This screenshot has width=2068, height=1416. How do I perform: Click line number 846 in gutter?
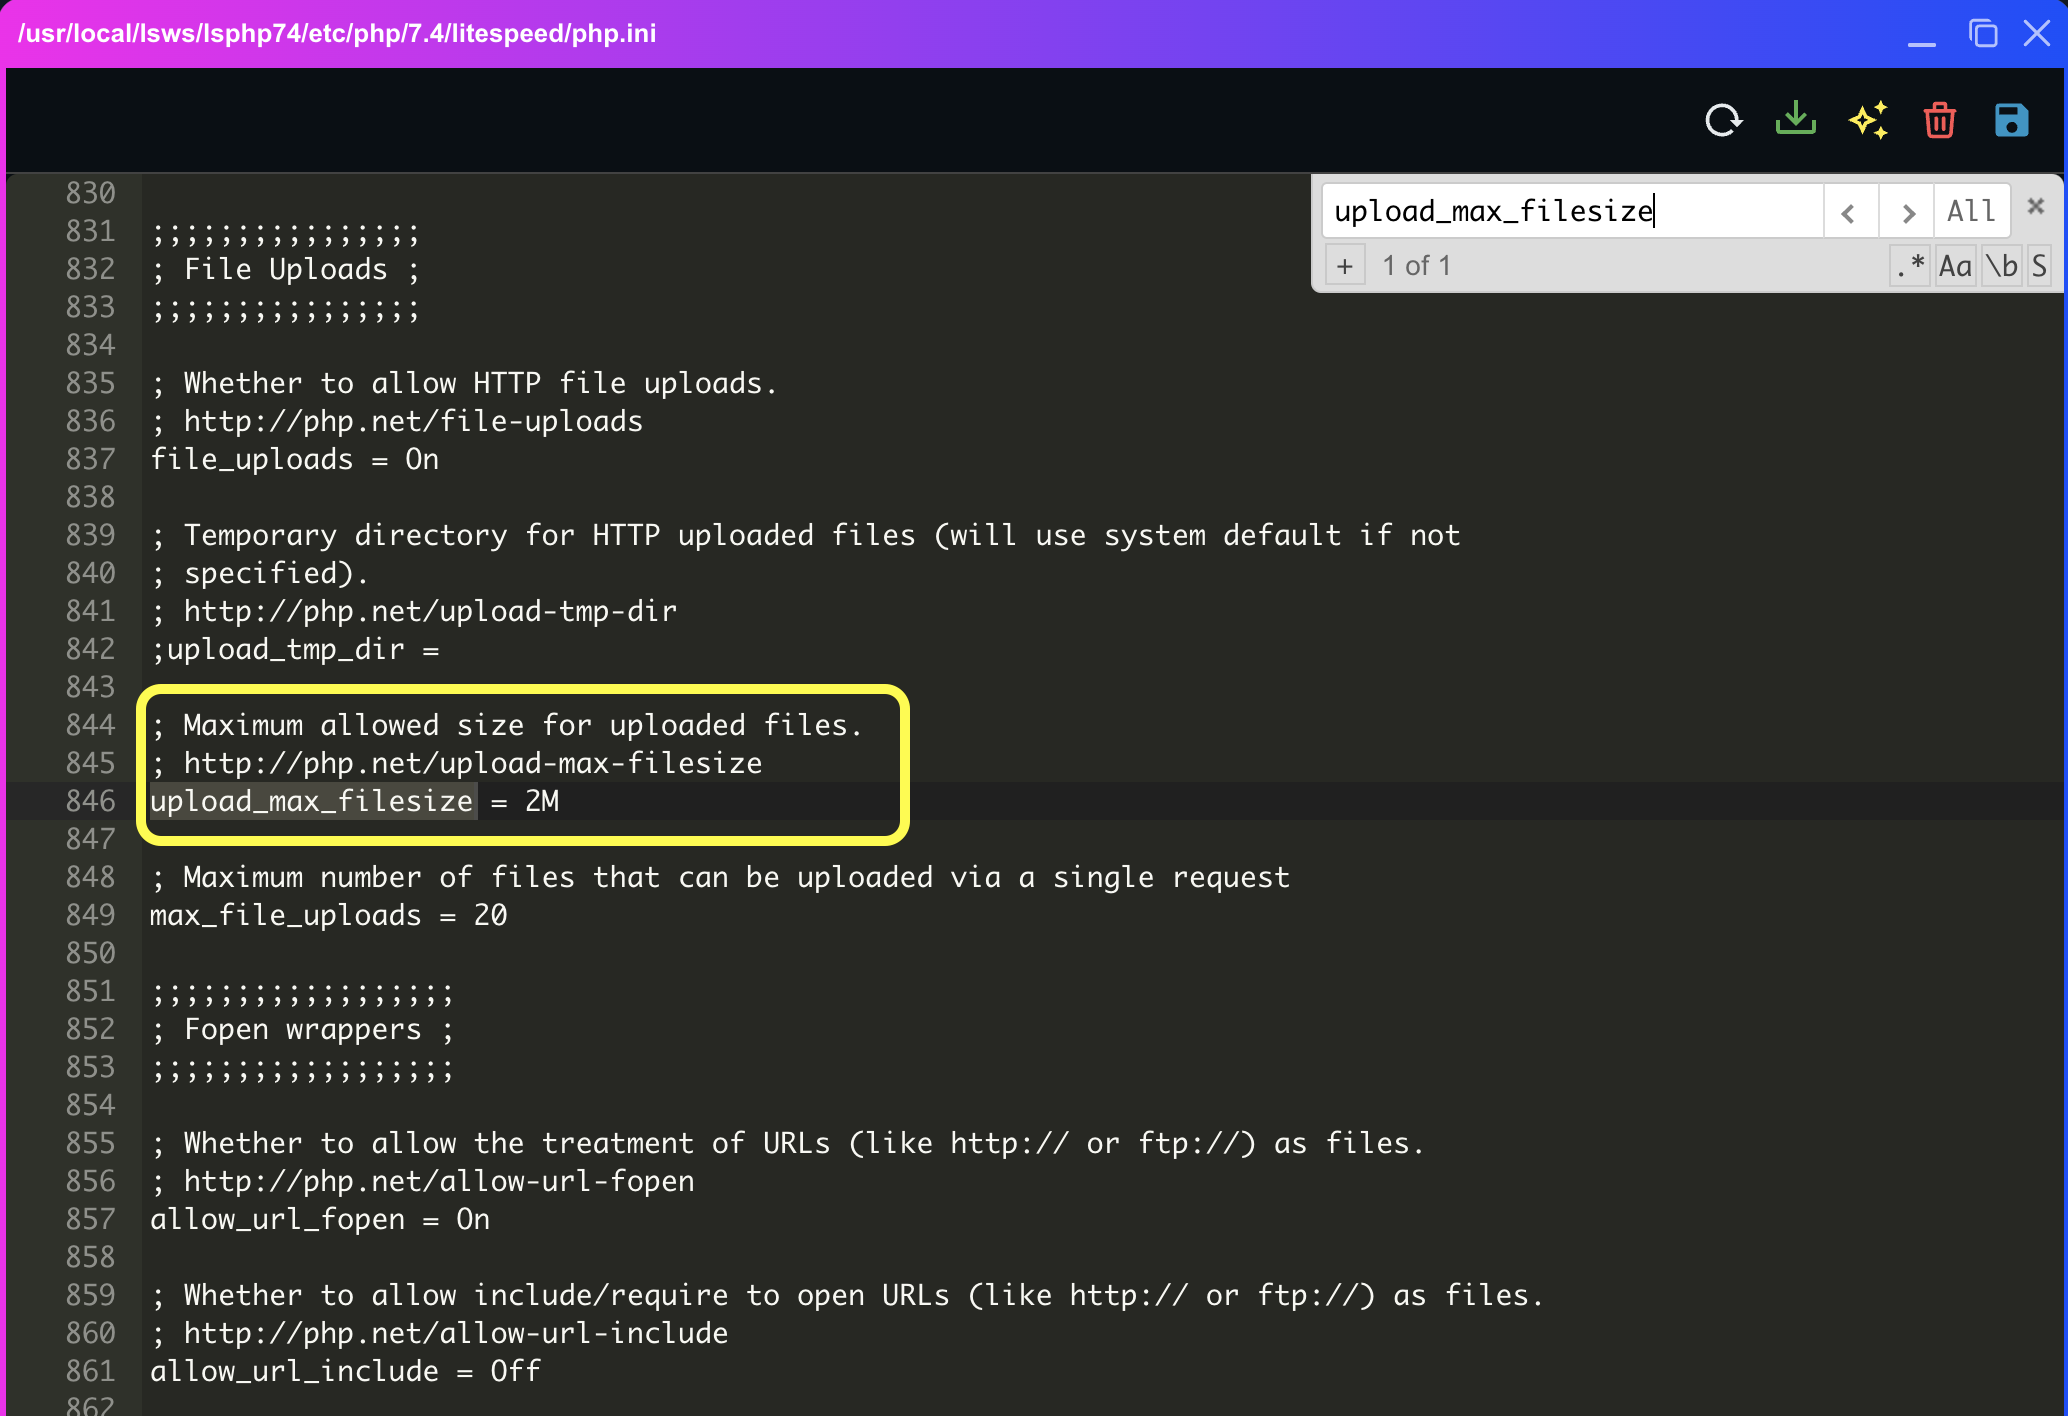90,801
